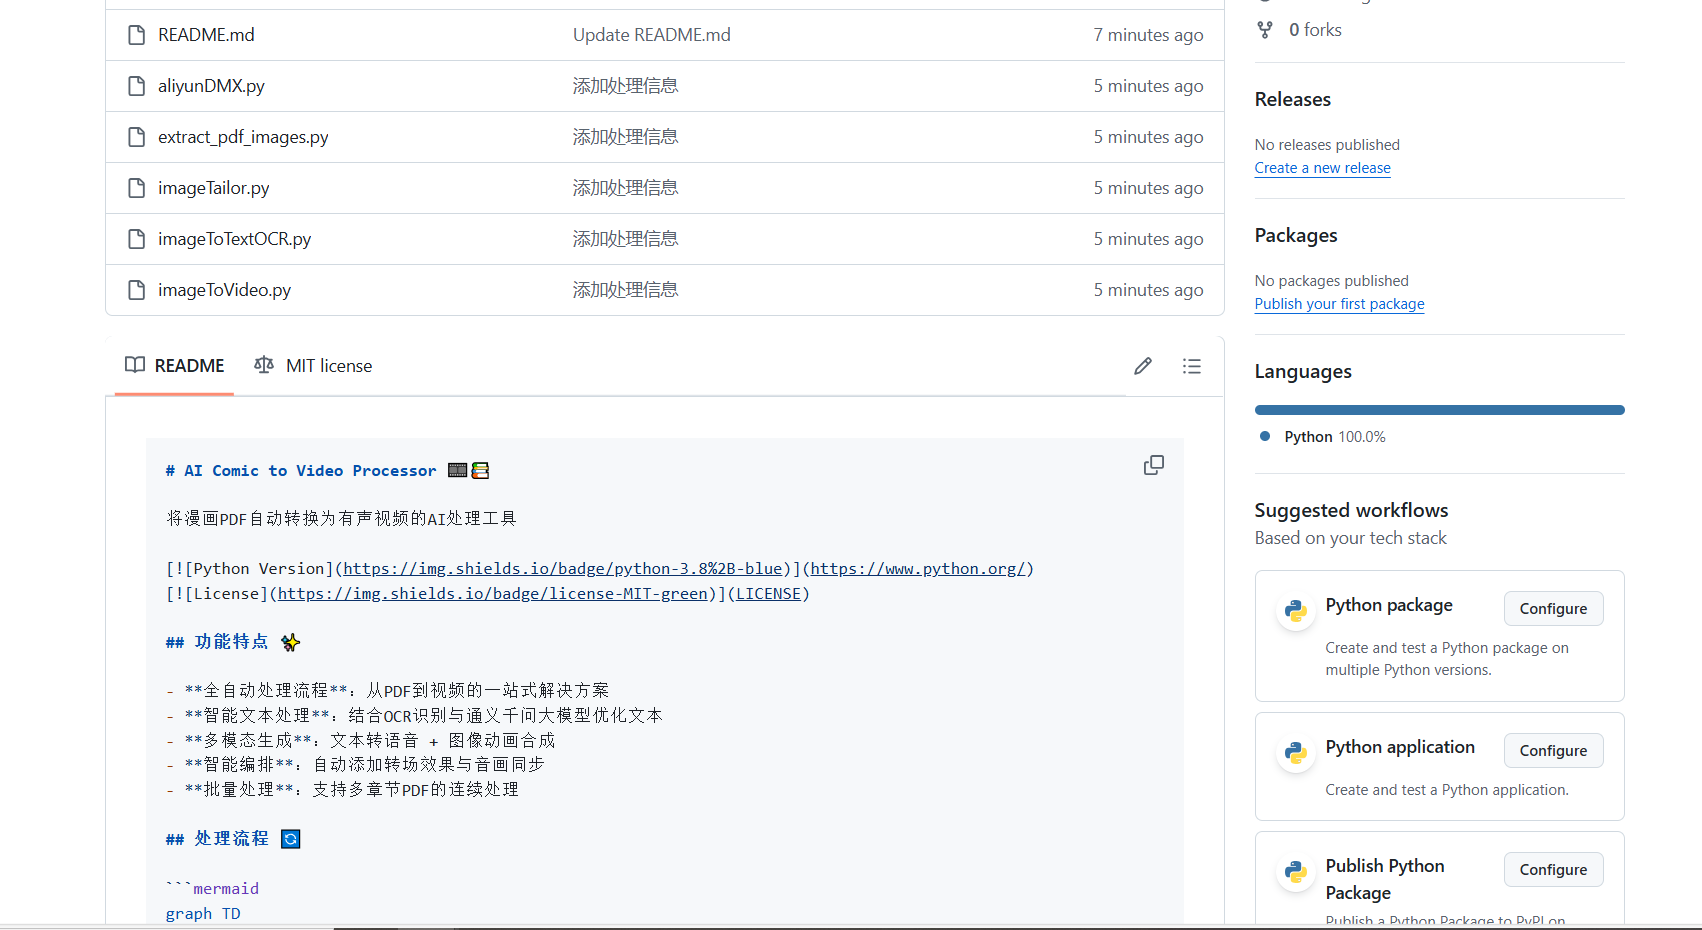Click the Python 100.0% language label

coord(1335,437)
